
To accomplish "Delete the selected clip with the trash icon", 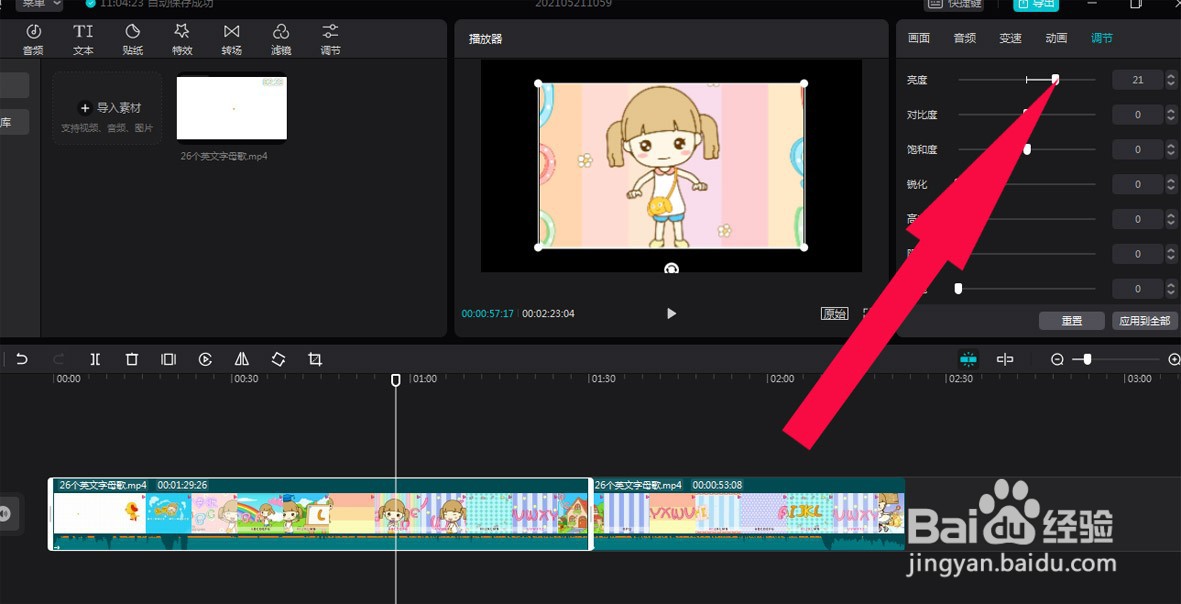I will click(132, 360).
